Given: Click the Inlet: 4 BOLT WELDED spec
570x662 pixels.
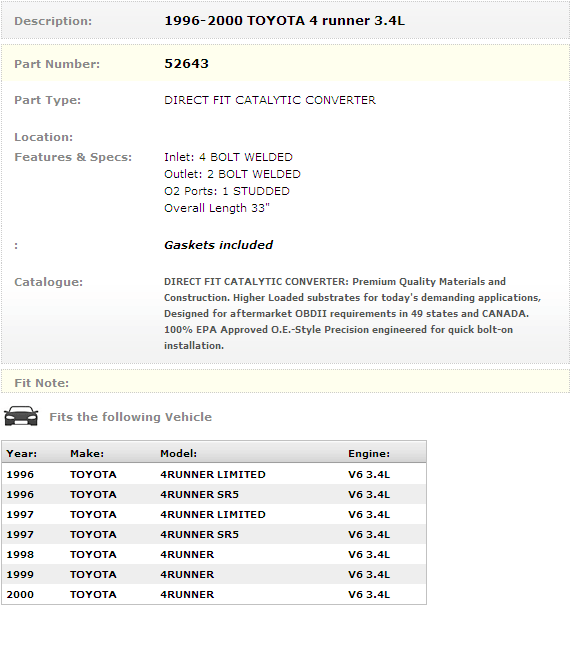Looking at the screenshot, I should click(x=228, y=157).
